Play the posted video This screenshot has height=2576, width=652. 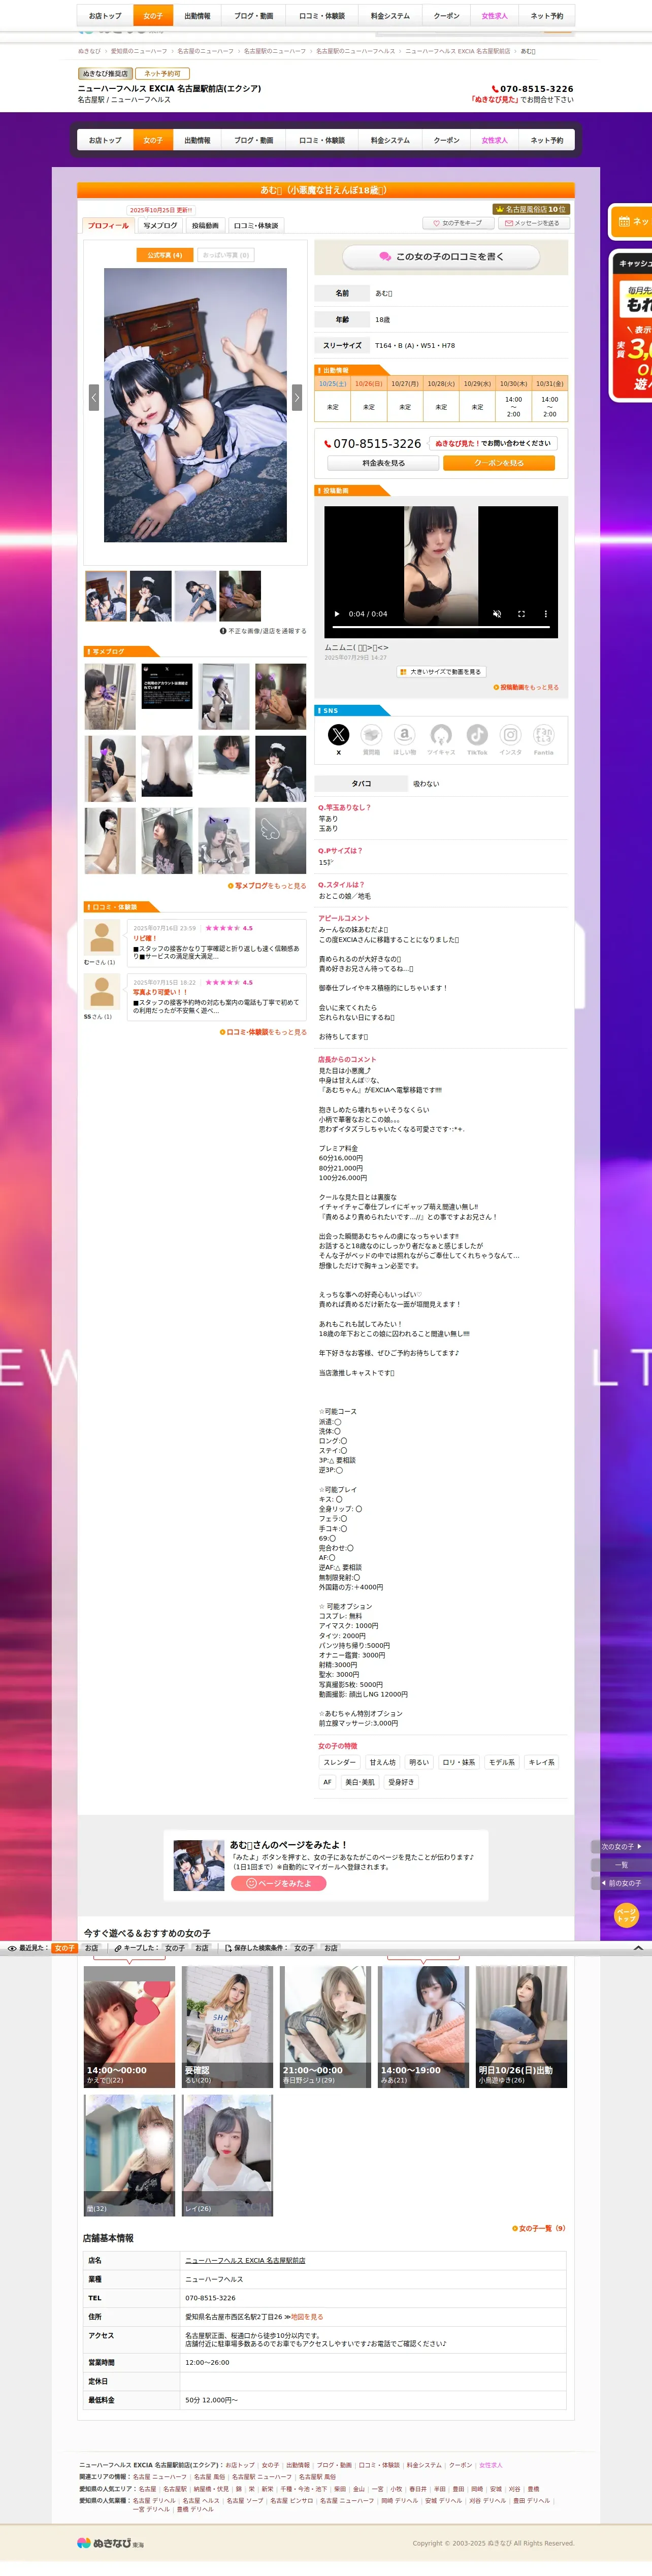[x=337, y=614]
